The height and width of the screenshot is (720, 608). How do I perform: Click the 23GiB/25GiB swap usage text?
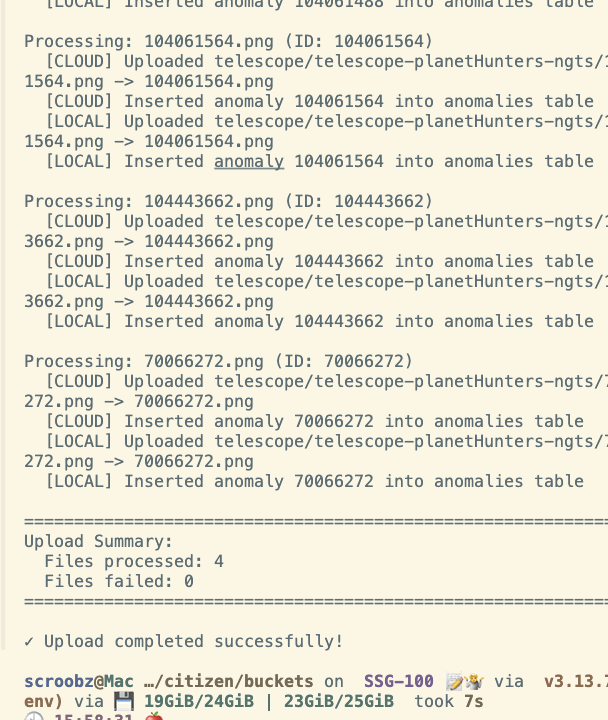coord(338,701)
